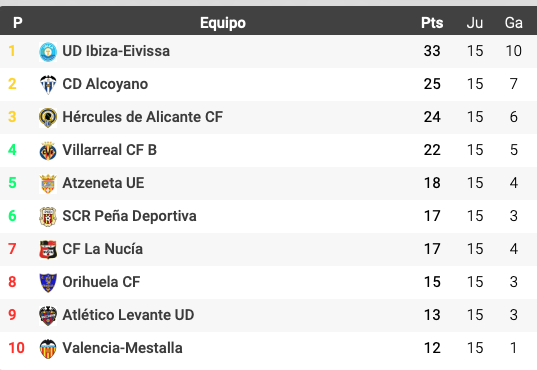This screenshot has height=370, width=537.
Task: Click the P position column header
Action: click(18, 23)
